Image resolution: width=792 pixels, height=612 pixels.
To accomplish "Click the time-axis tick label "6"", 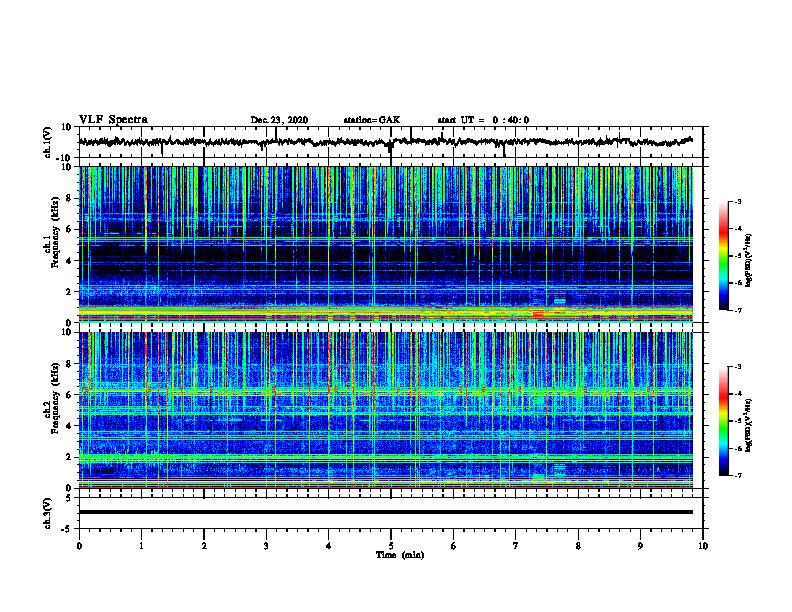I will pyautogui.click(x=454, y=546).
